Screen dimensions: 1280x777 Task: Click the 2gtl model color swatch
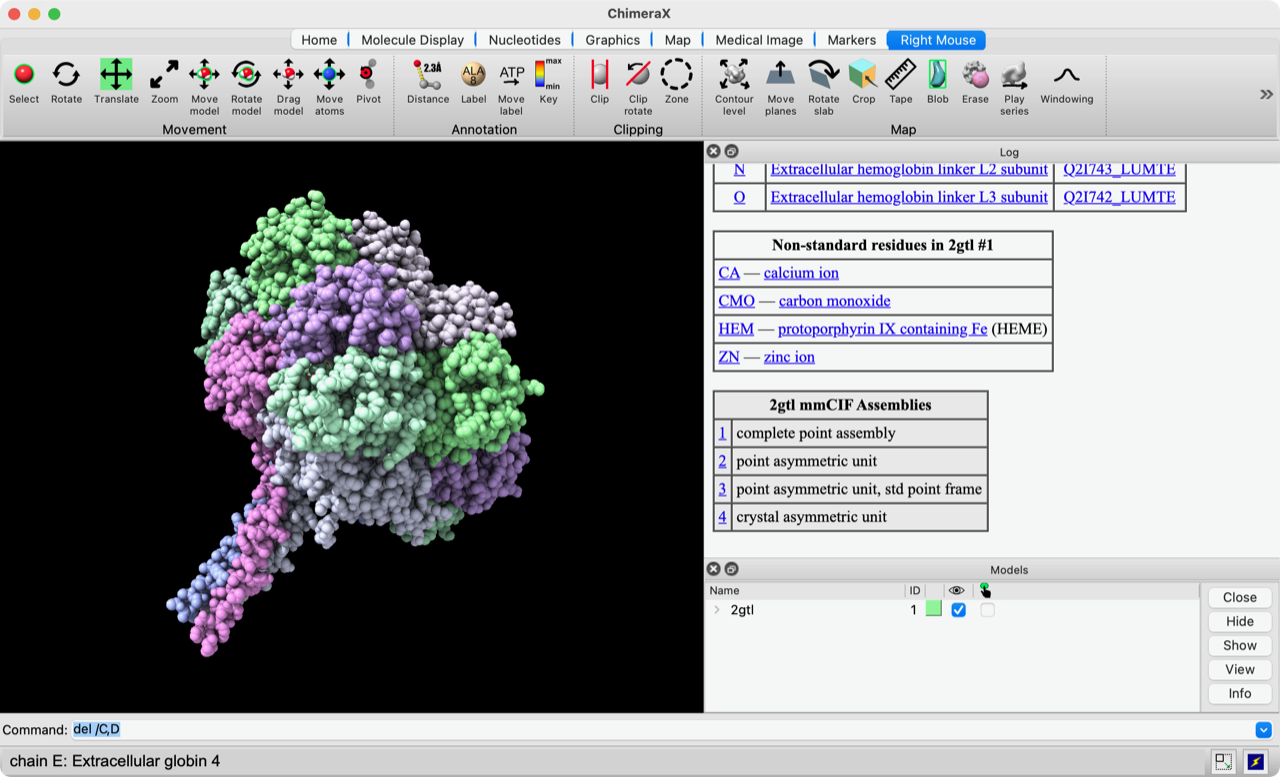(933, 609)
